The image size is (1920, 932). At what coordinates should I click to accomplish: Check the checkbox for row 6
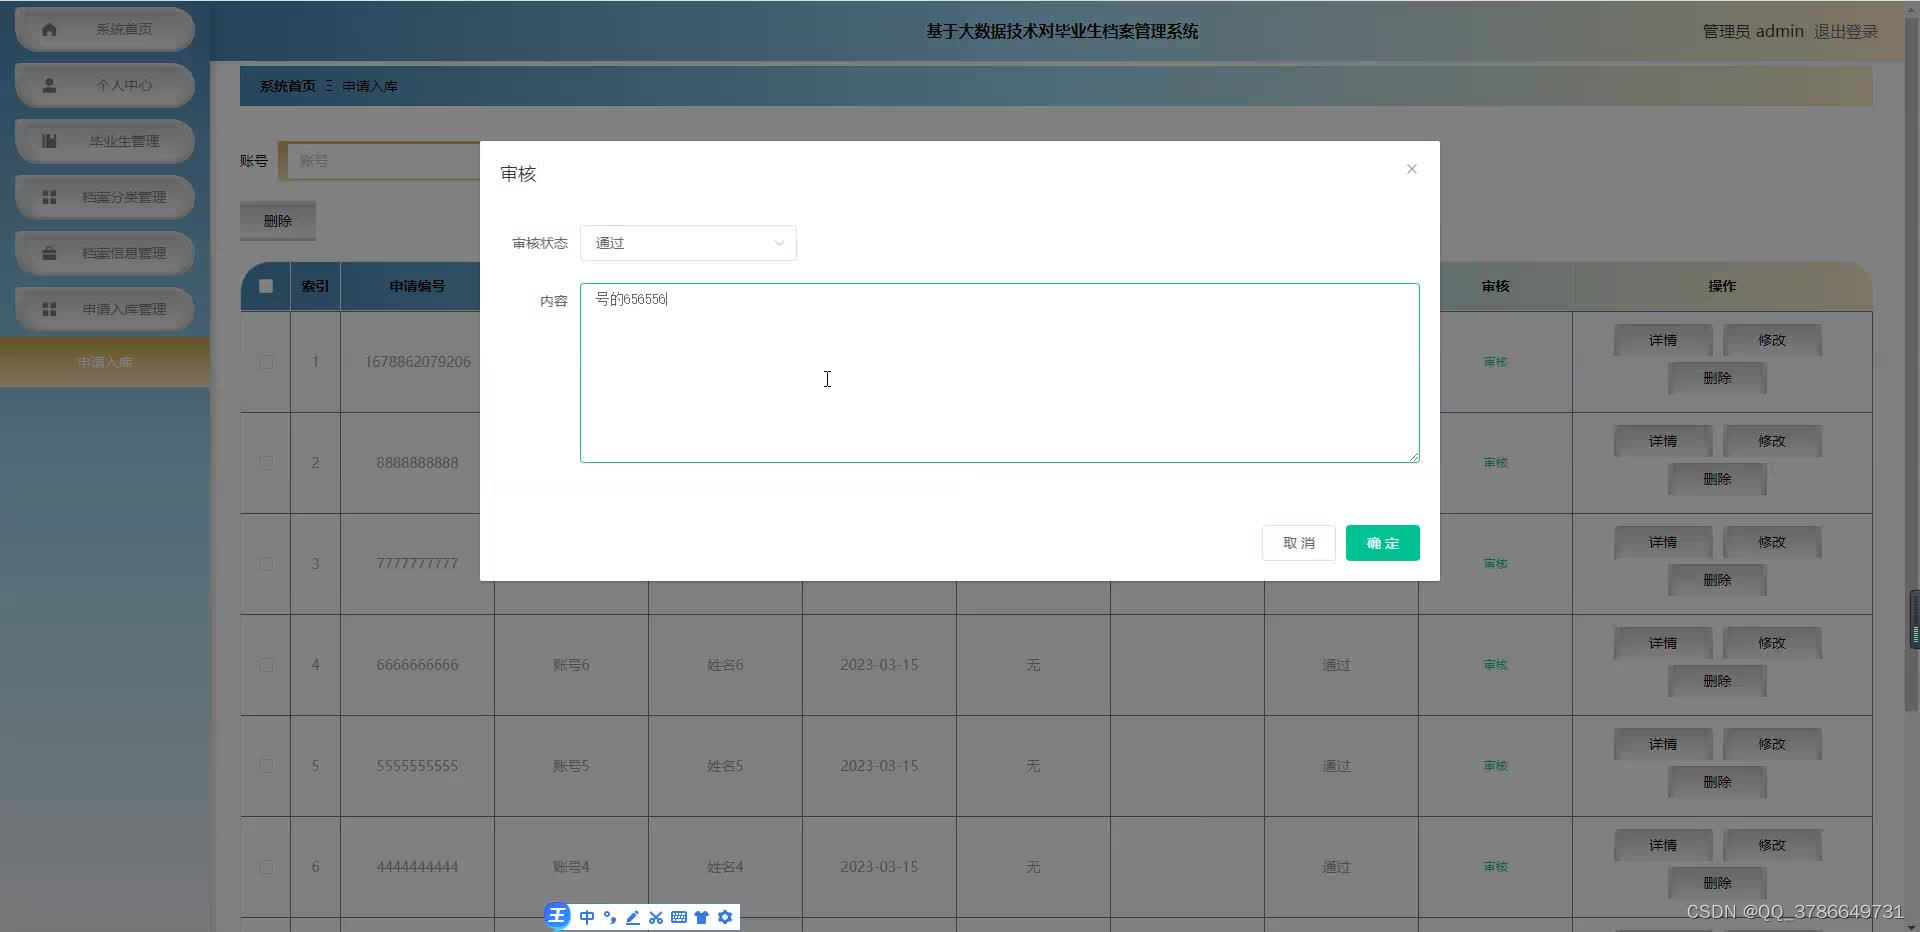(x=266, y=867)
